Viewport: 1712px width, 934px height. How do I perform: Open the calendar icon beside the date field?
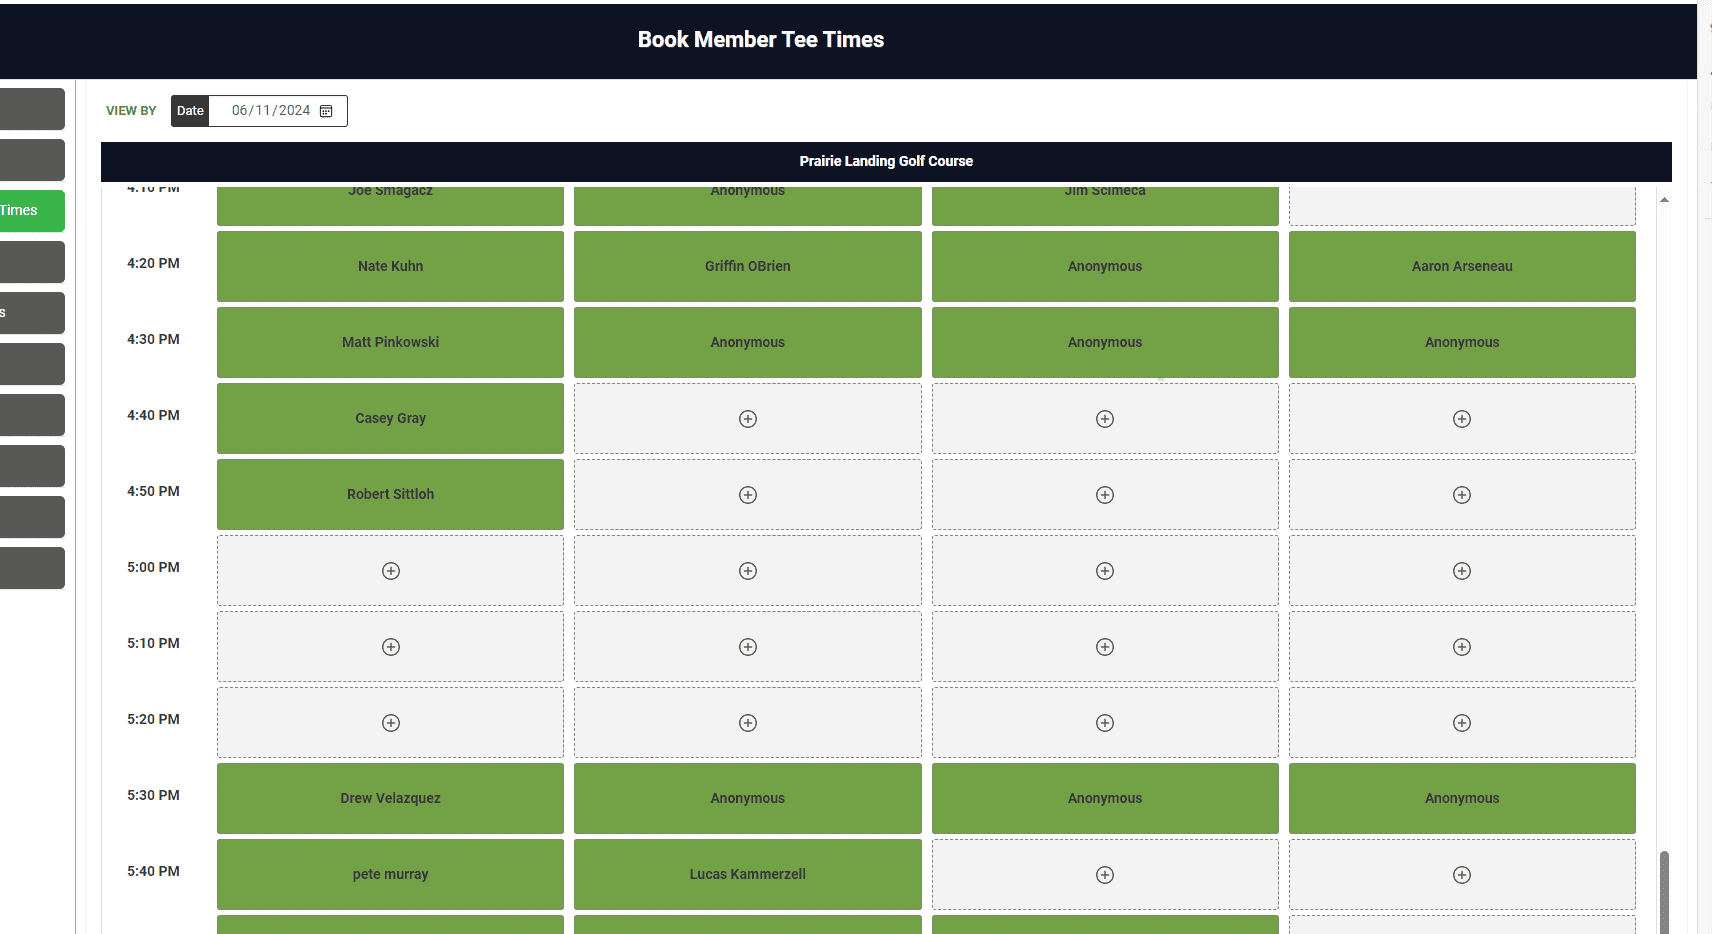(326, 111)
